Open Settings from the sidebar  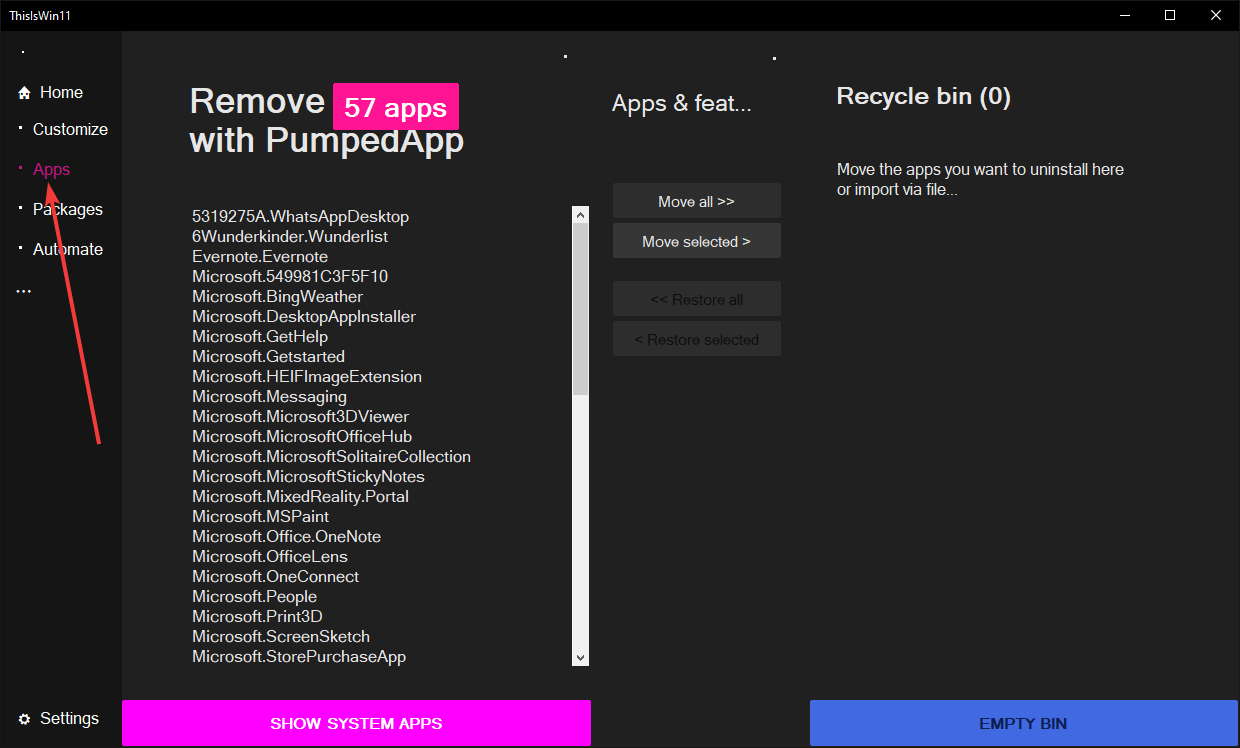point(69,718)
